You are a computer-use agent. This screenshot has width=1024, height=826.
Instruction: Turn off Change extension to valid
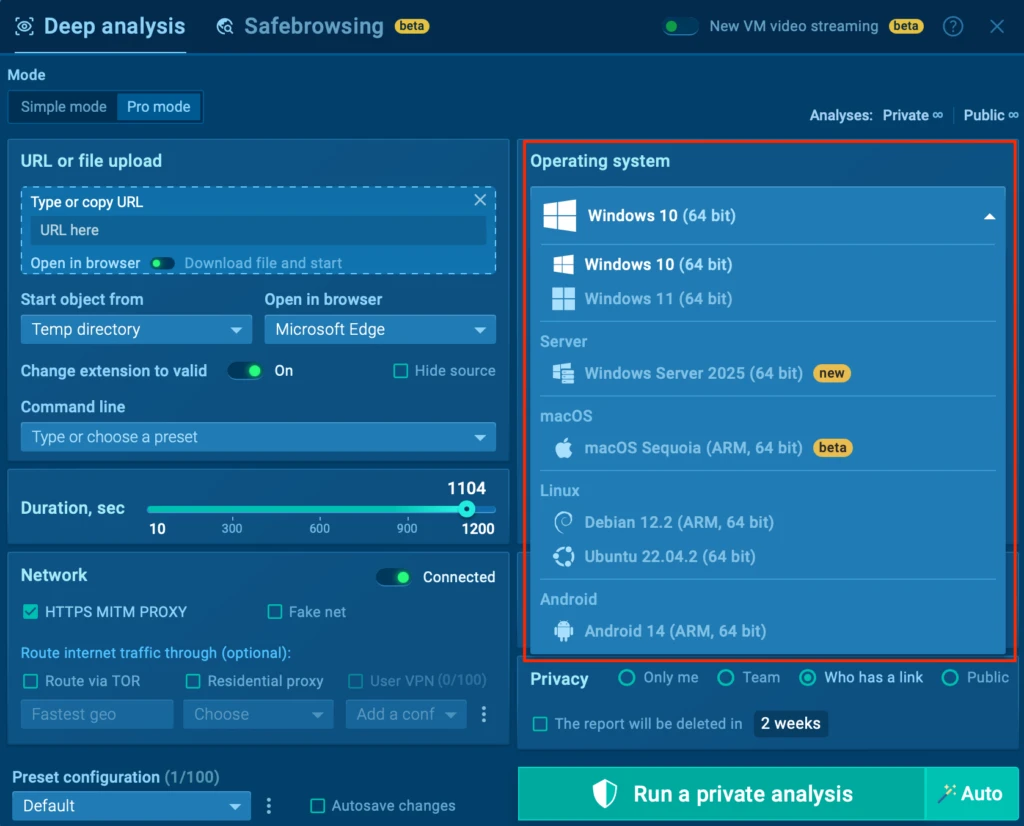(246, 371)
